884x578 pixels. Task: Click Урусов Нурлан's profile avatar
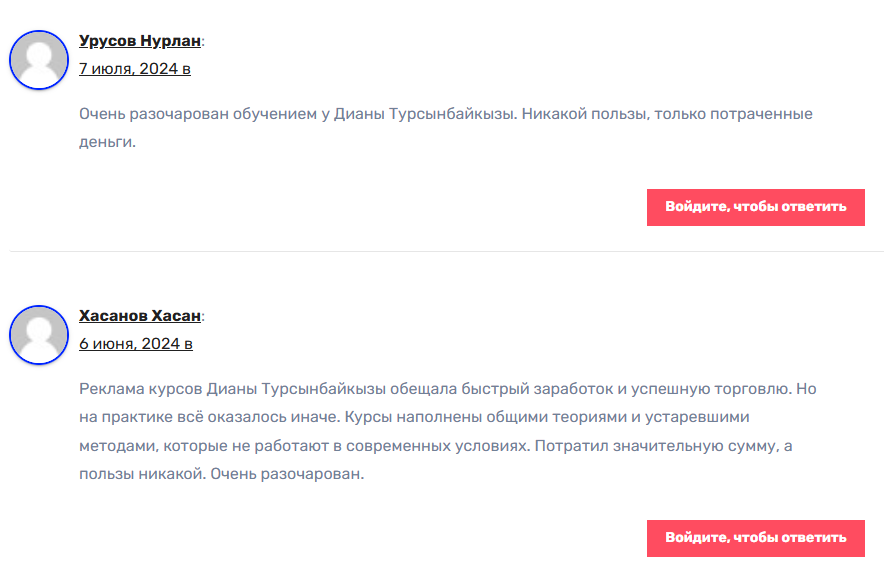(x=39, y=60)
